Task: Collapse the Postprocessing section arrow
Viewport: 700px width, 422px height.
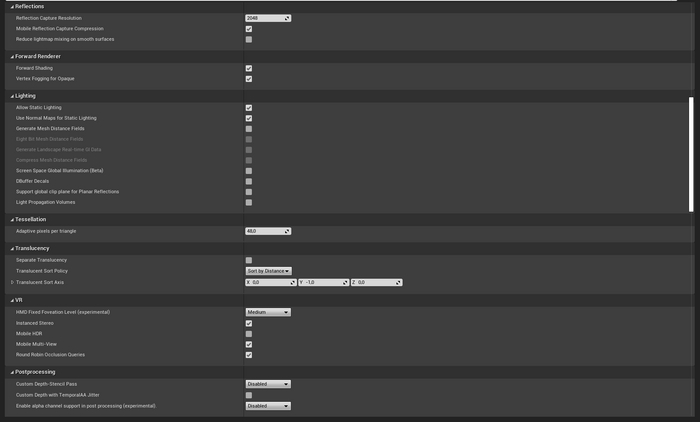Action: click(12, 372)
